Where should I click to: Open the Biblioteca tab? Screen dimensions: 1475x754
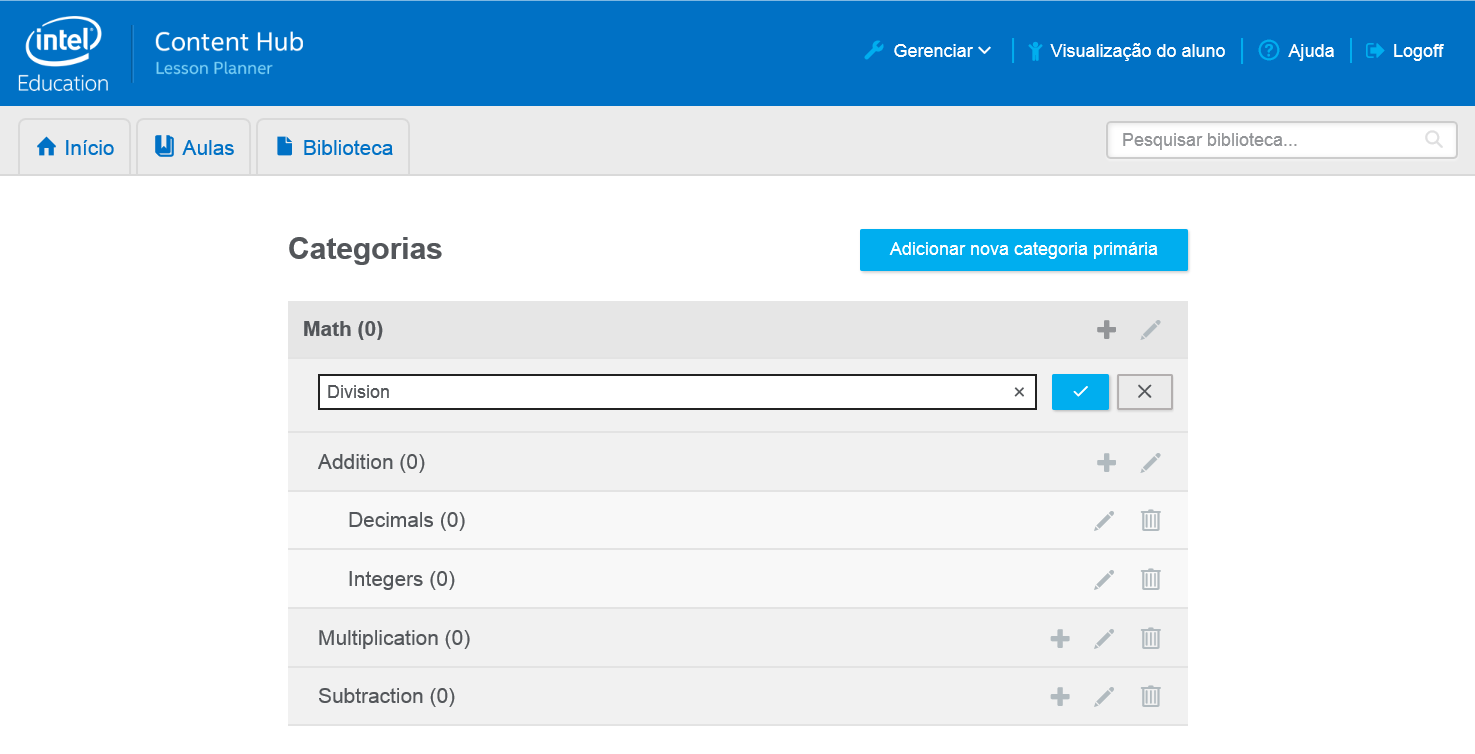point(333,148)
